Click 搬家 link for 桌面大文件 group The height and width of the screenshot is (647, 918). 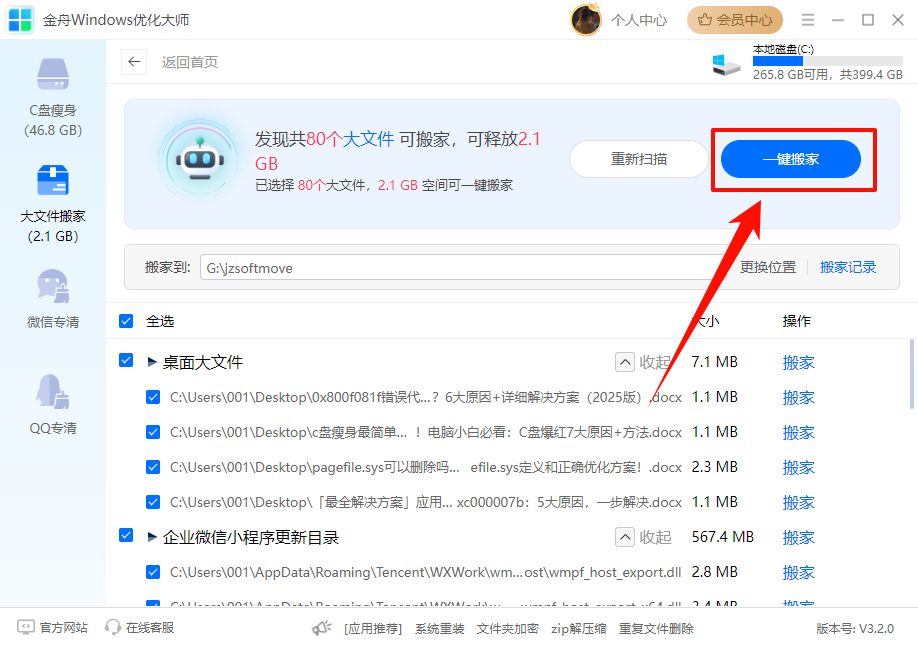[799, 362]
